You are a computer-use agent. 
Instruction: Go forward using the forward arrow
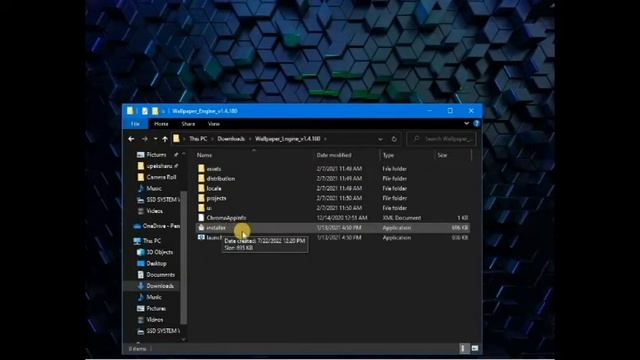pyautogui.click(x=144, y=139)
